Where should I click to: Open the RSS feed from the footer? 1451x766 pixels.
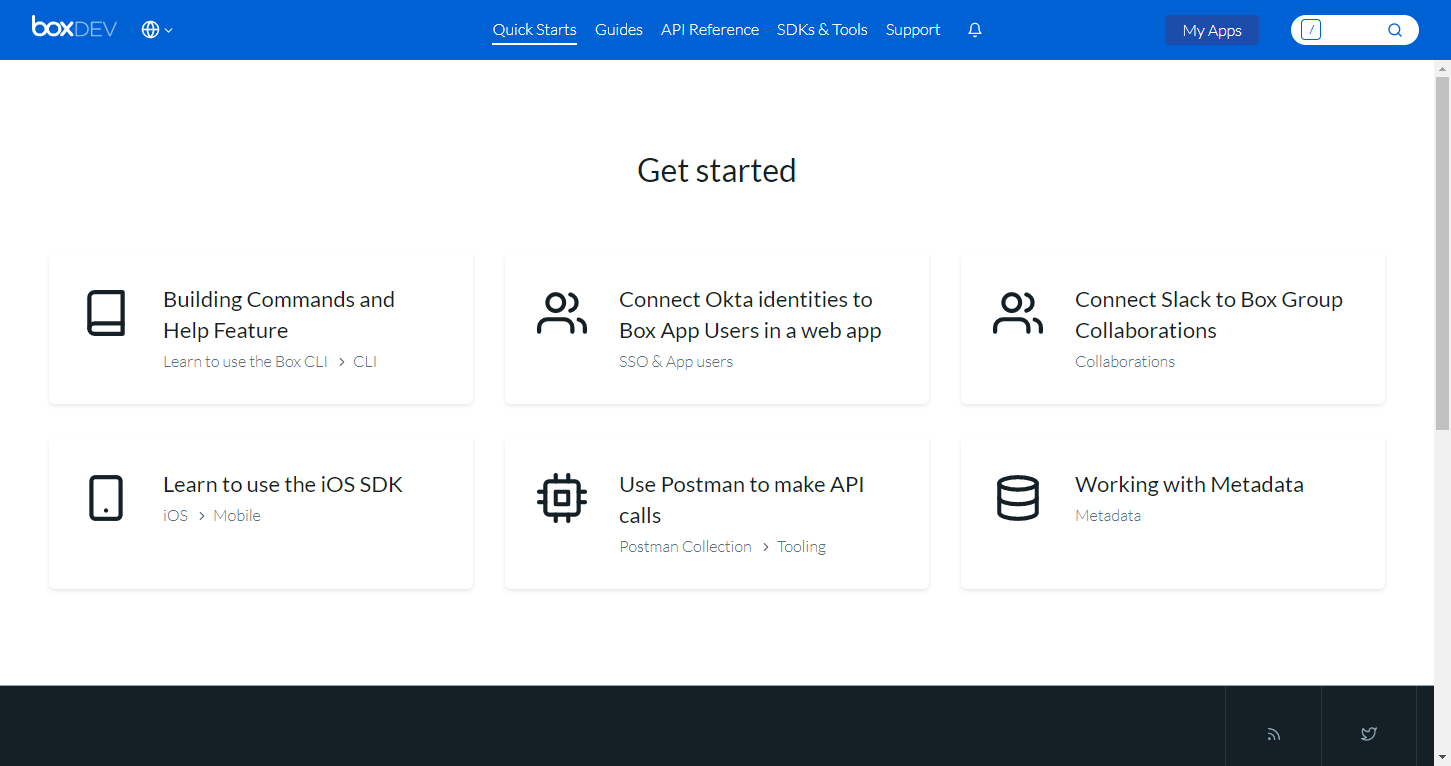point(1272,733)
